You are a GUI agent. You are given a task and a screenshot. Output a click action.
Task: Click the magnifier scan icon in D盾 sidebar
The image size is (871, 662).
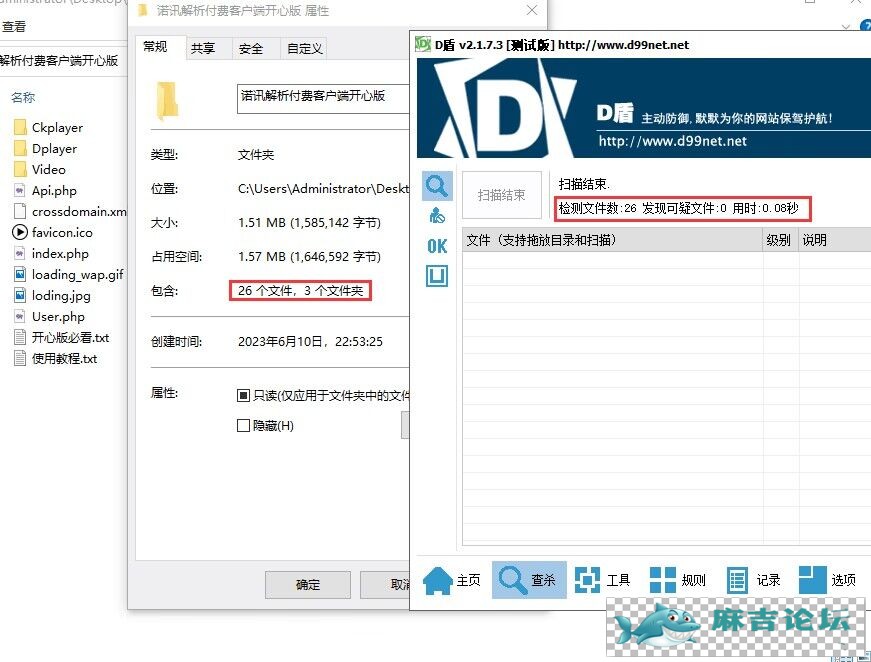tap(437, 185)
